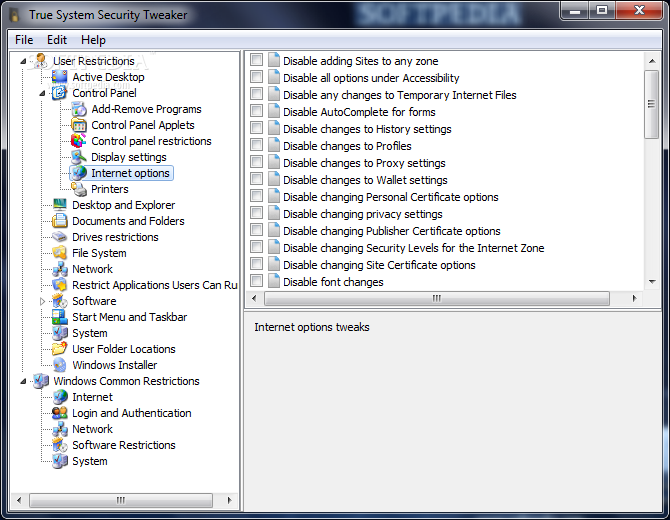This screenshot has height=520, width=670.
Task: Click the tree panel horizontal scroll right arrow
Action: pyautogui.click(x=230, y=500)
